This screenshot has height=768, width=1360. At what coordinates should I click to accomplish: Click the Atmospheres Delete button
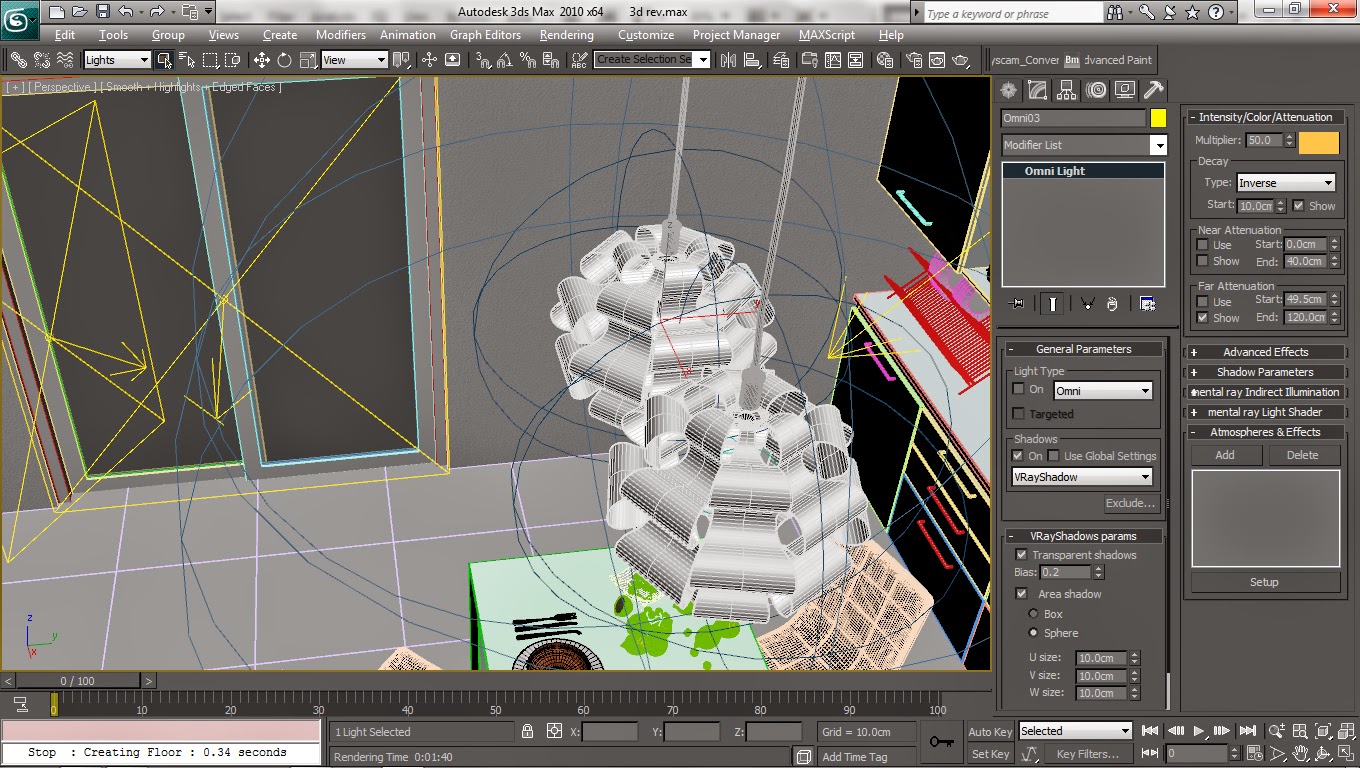click(1302, 455)
